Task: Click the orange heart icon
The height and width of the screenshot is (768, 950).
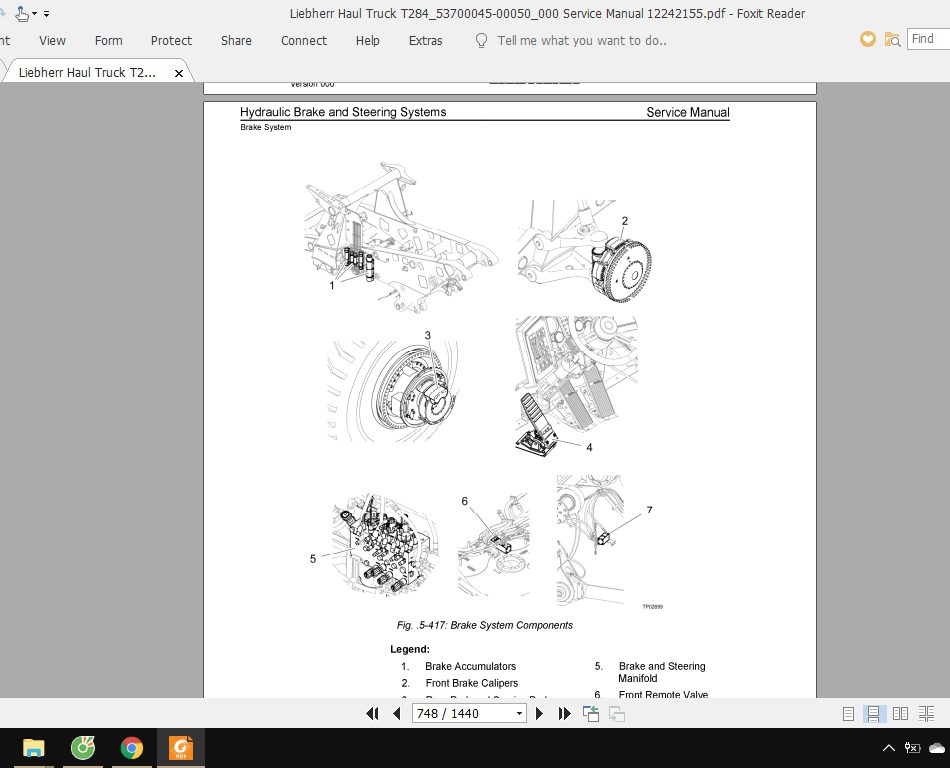Action: (x=868, y=39)
